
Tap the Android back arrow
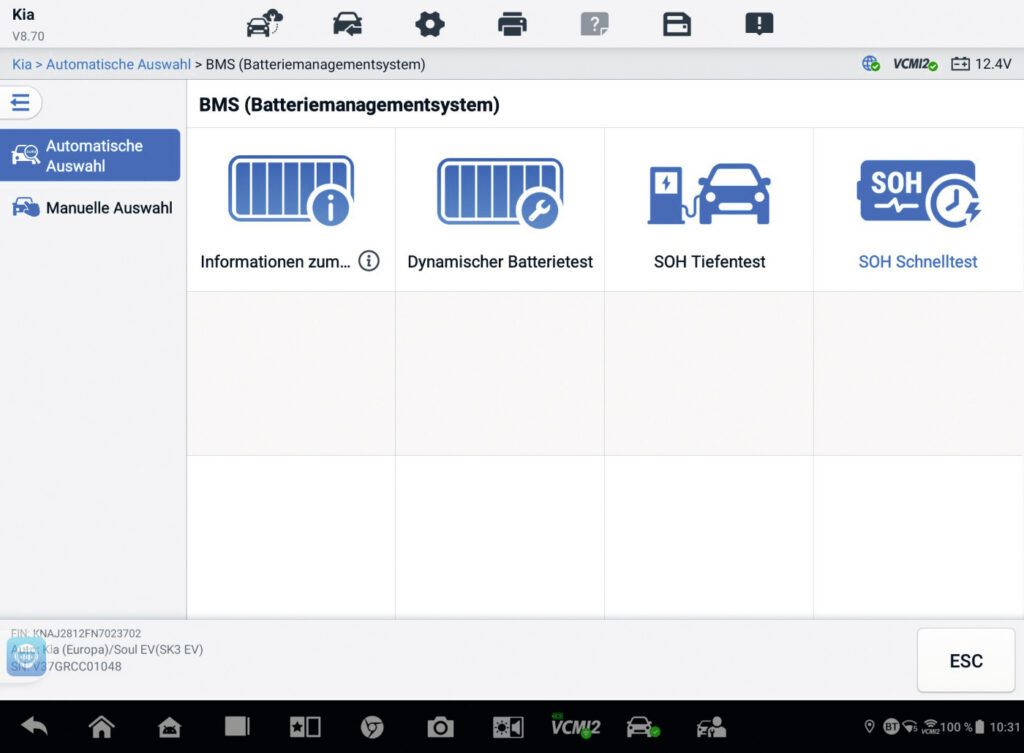(34, 727)
